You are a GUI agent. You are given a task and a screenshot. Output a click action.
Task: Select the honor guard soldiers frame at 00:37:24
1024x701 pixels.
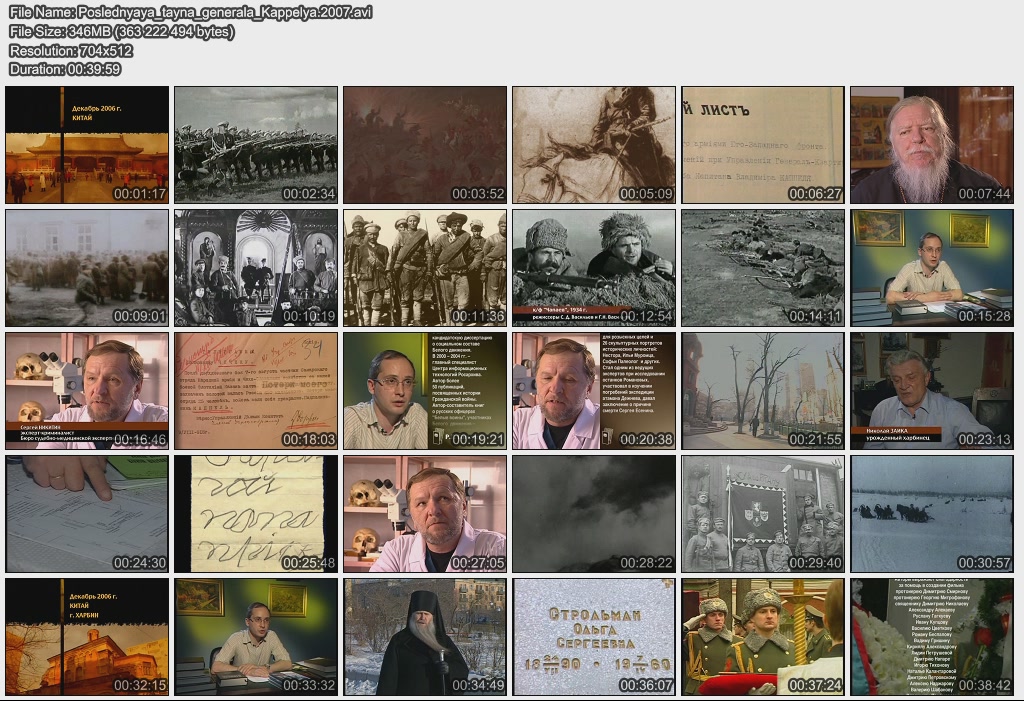click(x=763, y=637)
